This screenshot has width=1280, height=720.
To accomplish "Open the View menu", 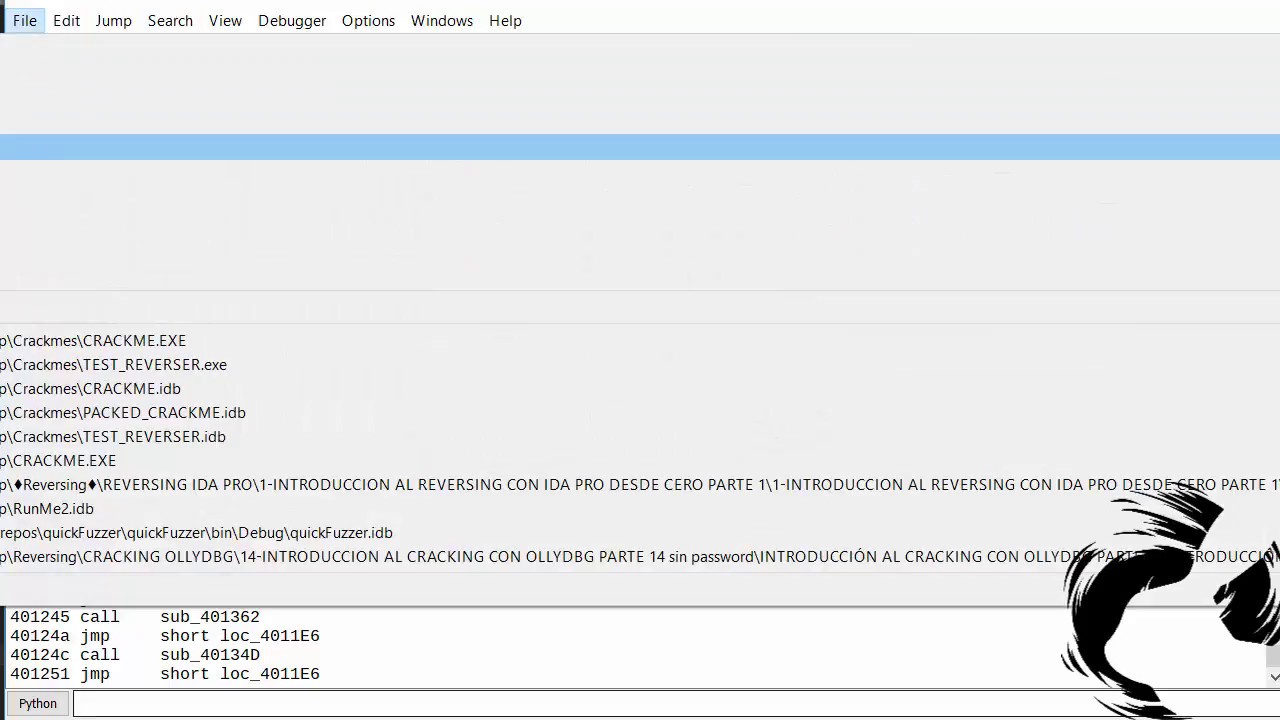I will (225, 20).
